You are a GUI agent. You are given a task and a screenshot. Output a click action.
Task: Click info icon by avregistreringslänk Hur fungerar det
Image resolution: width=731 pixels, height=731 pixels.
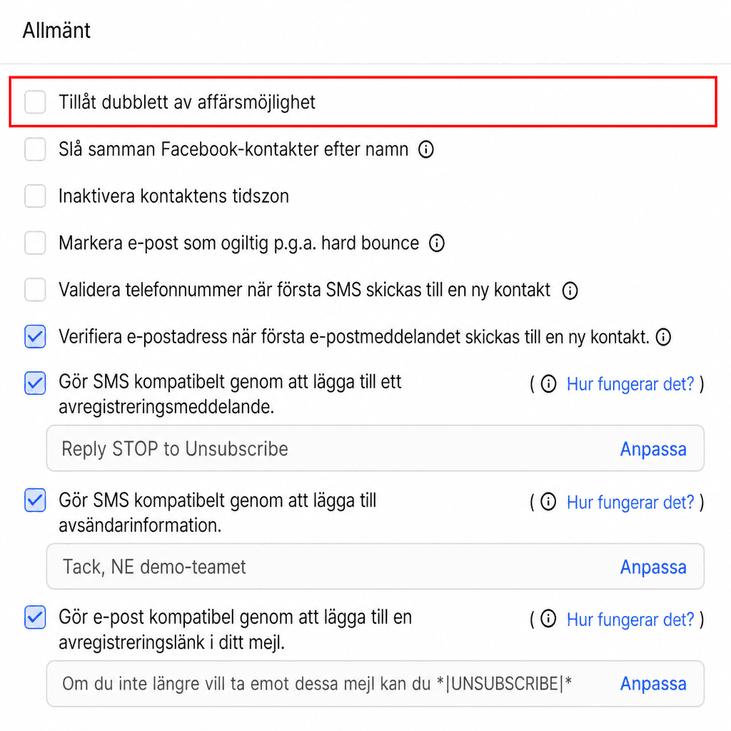548,619
